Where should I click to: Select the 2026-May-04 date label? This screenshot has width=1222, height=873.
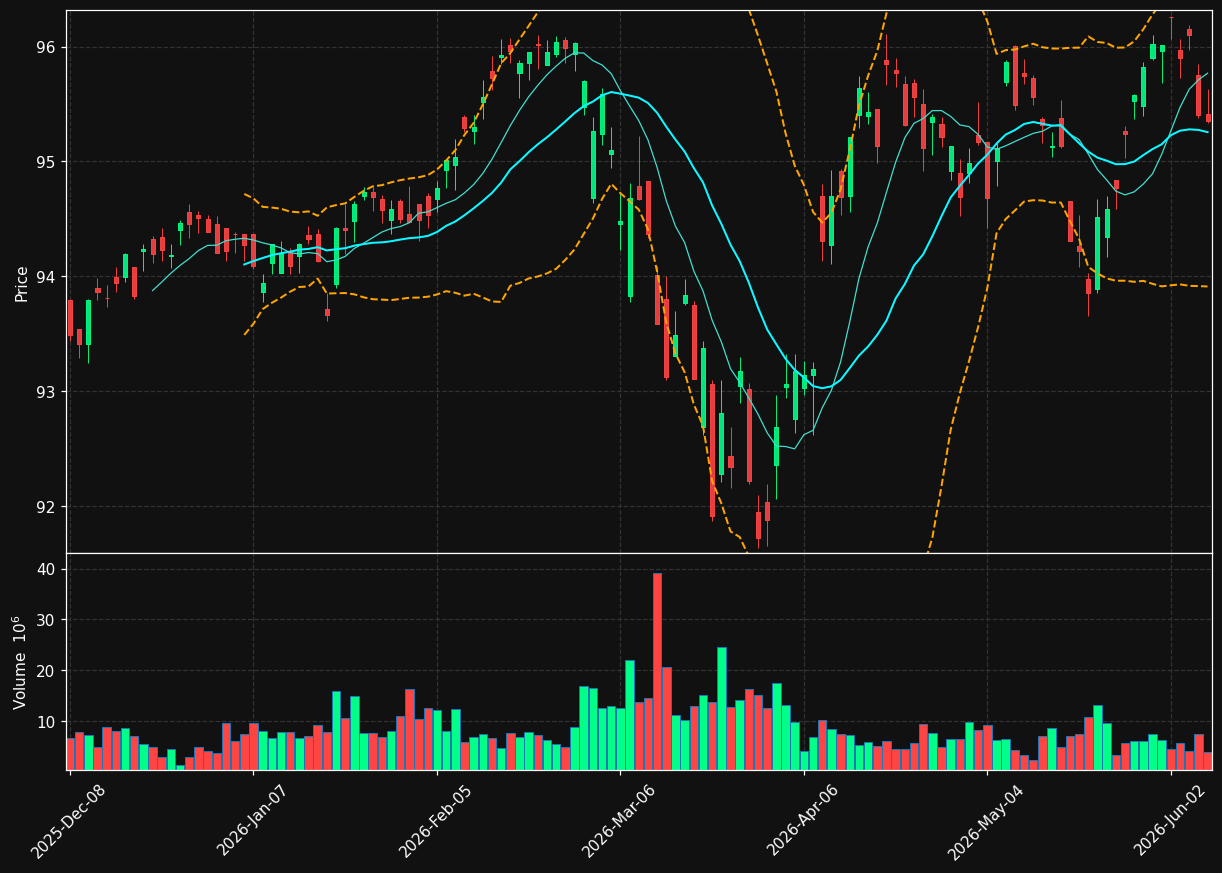pos(986,821)
